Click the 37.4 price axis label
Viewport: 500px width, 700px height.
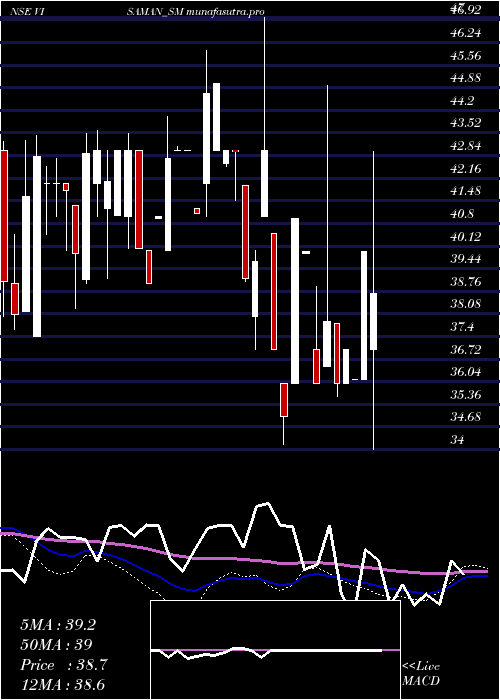462,327
